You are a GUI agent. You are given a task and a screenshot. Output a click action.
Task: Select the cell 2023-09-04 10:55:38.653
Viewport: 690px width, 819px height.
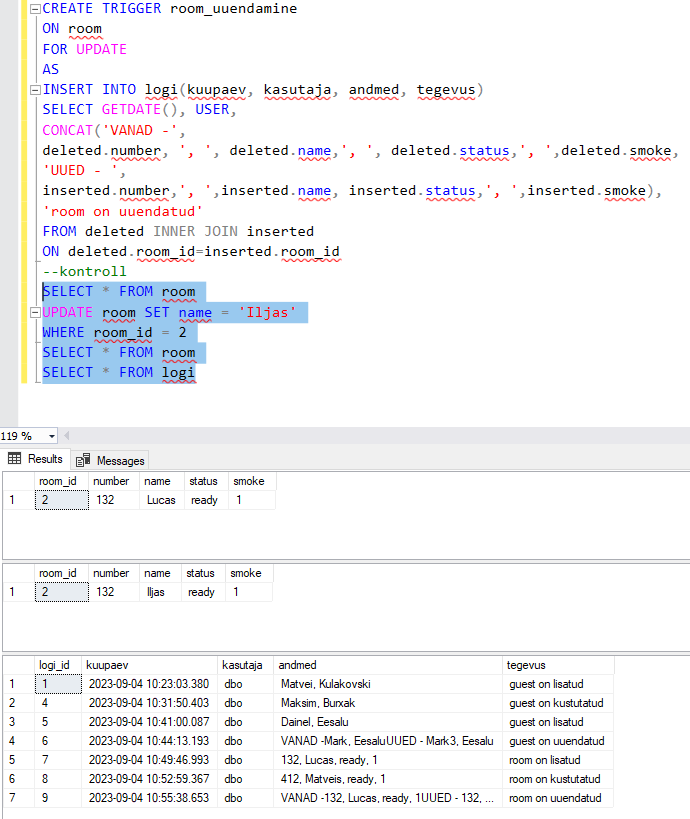click(x=149, y=798)
